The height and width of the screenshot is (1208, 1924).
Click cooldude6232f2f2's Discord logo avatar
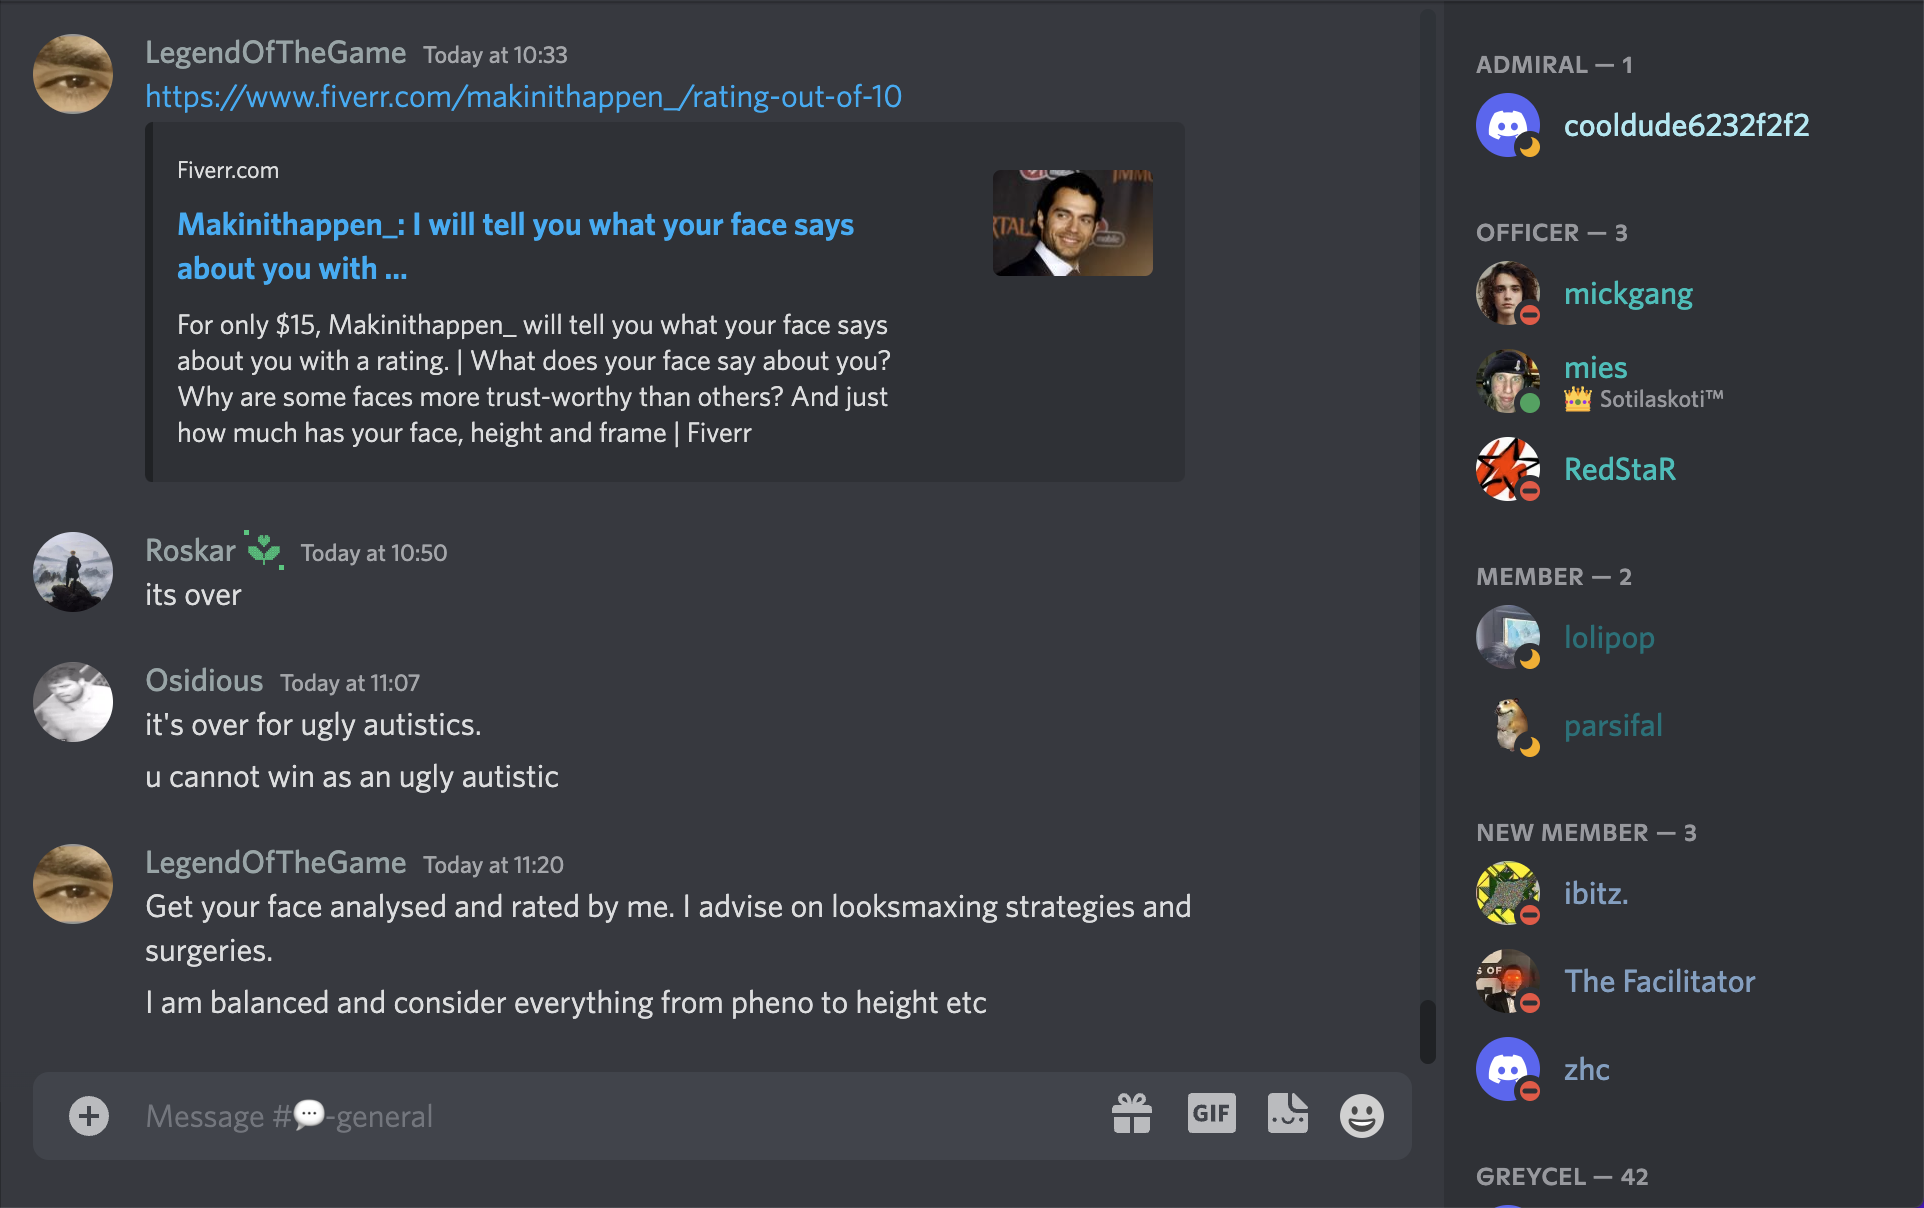point(1508,125)
